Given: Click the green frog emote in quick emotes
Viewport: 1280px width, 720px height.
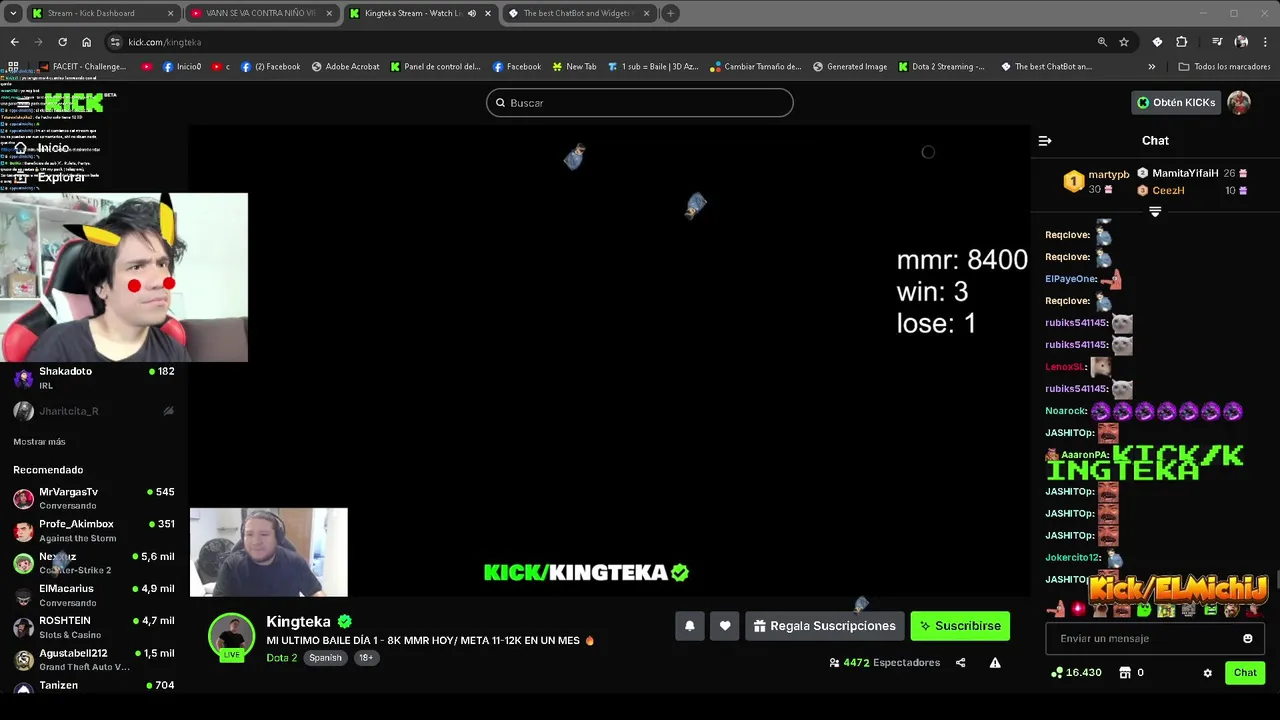Looking at the screenshot, I should click(x=1143, y=610).
